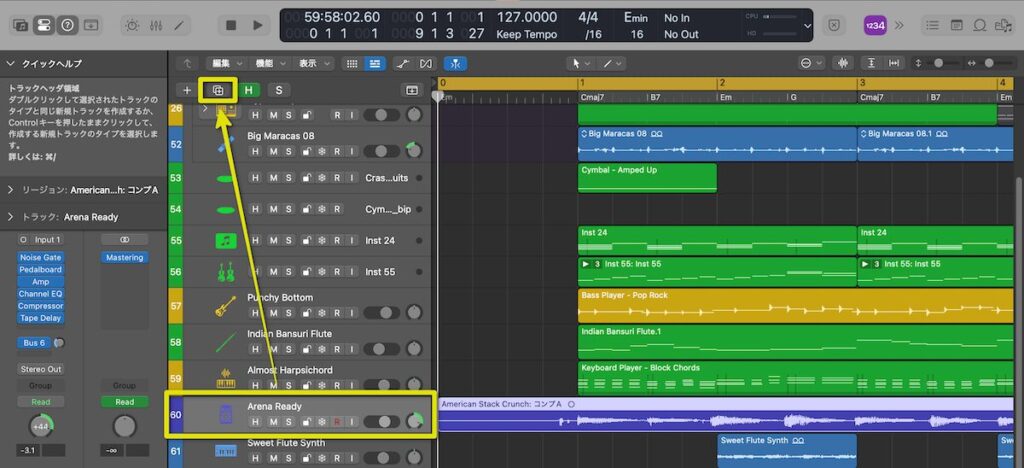Open the Loop Browser icon
The image size is (1024, 468).
point(980,25)
